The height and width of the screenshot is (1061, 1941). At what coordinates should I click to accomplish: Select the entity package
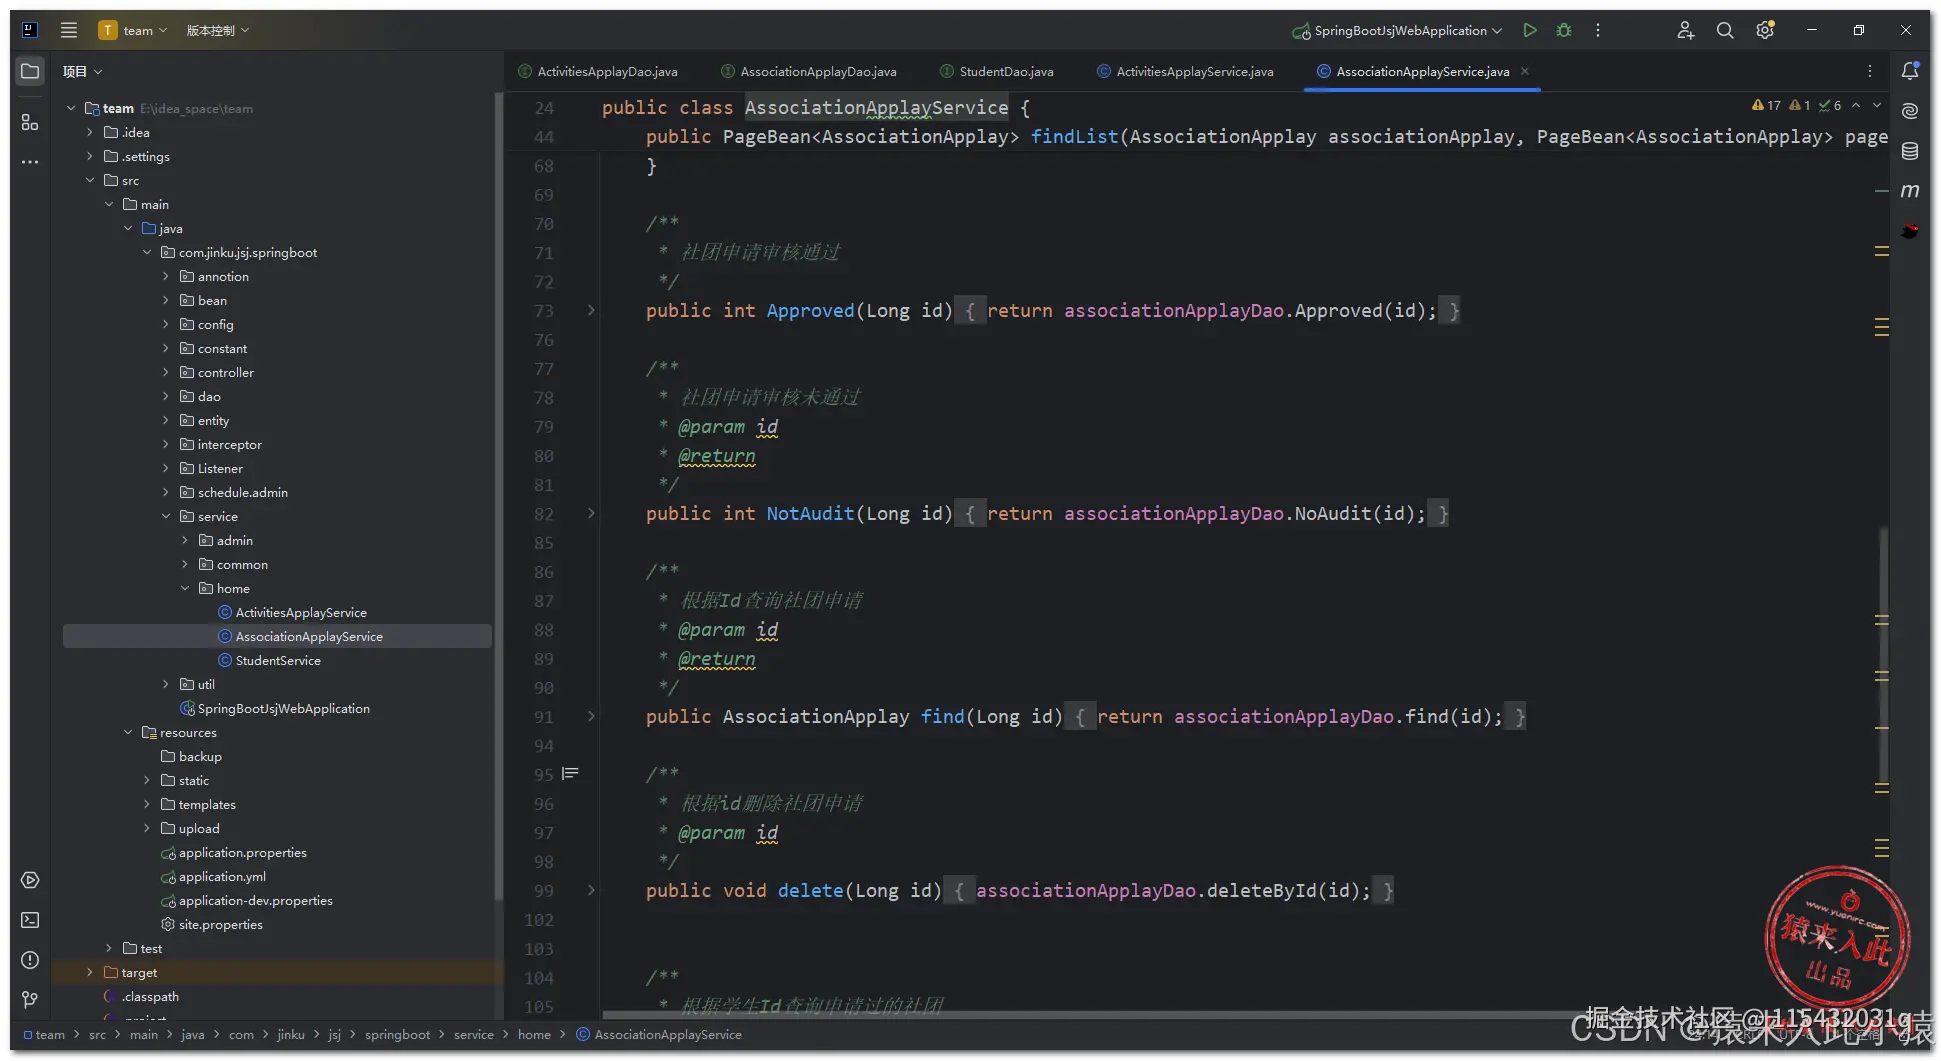point(213,420)
